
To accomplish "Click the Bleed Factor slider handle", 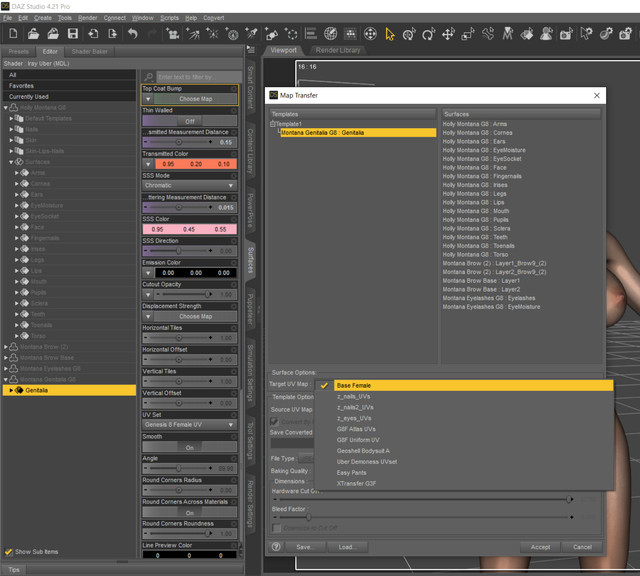I will (x=309, y=517).
